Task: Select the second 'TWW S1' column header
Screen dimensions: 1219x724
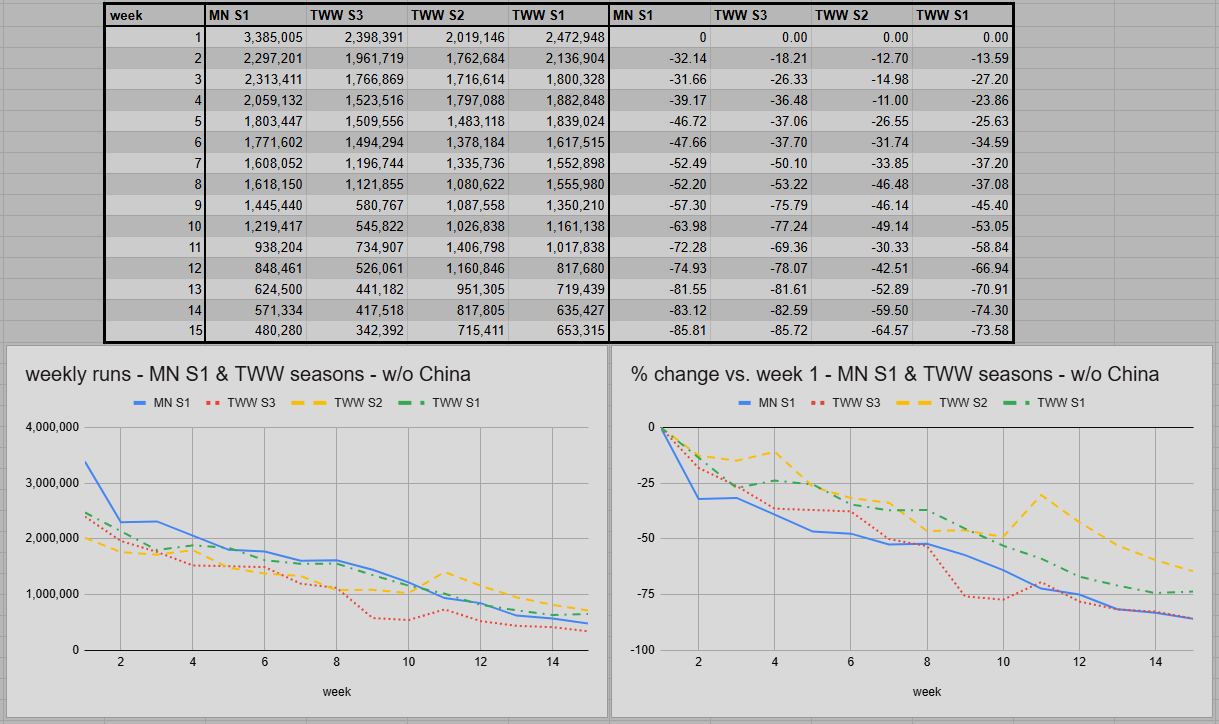Action: tap(963, 16)
